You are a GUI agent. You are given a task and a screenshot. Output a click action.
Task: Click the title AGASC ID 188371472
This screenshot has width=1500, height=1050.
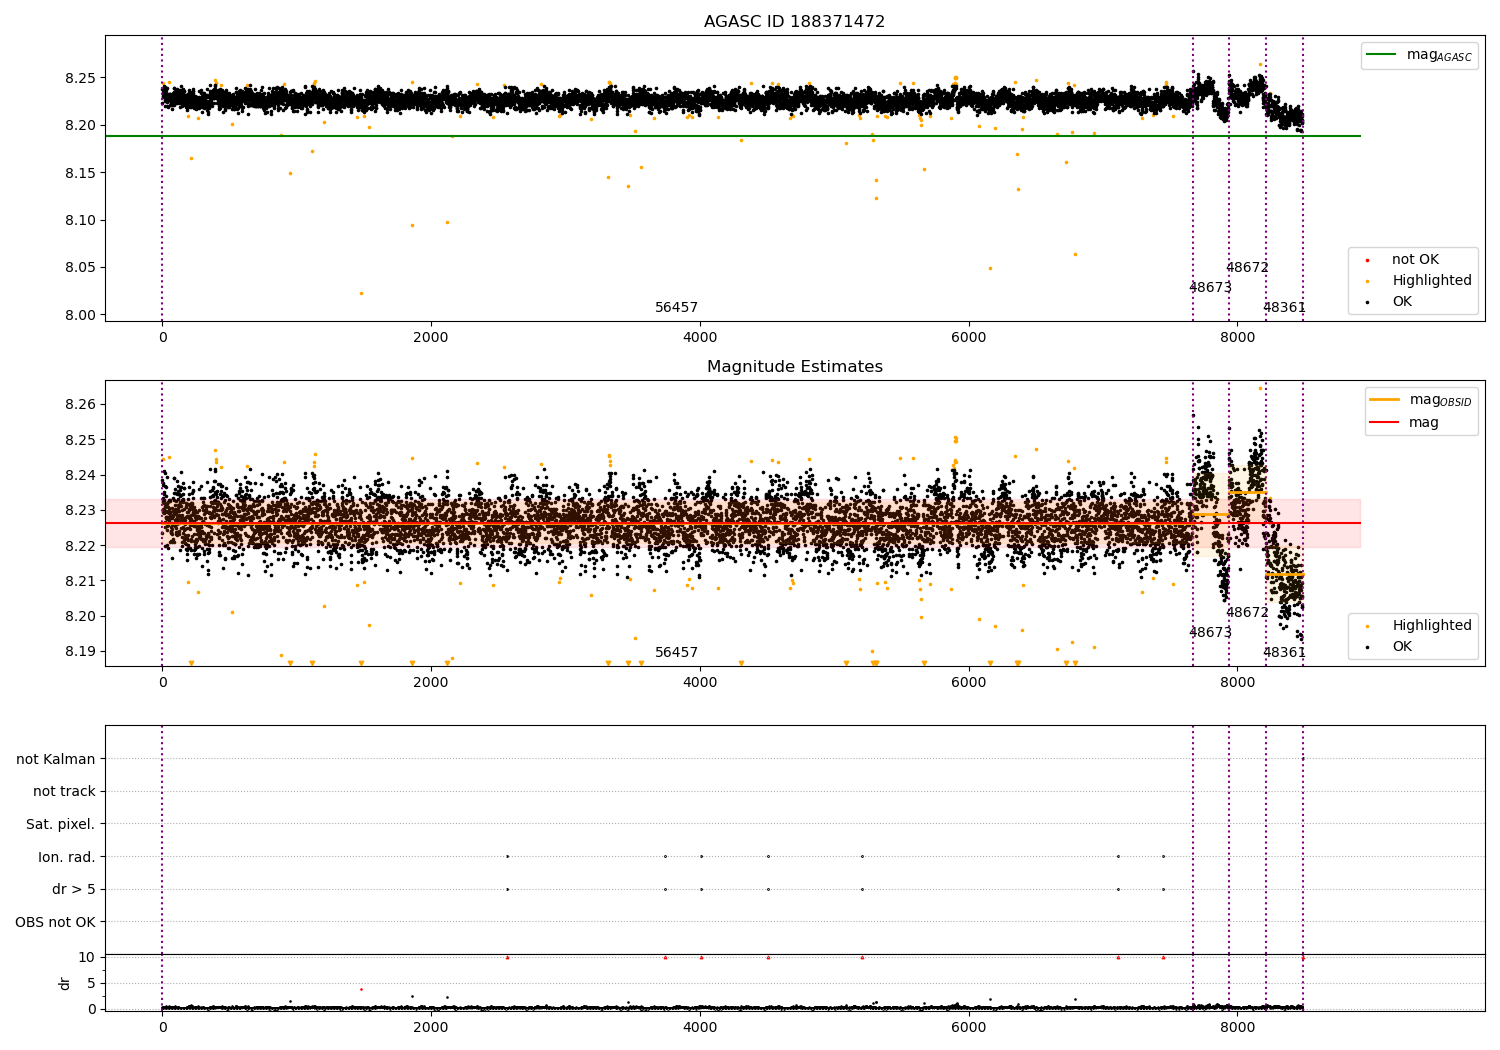794,21
